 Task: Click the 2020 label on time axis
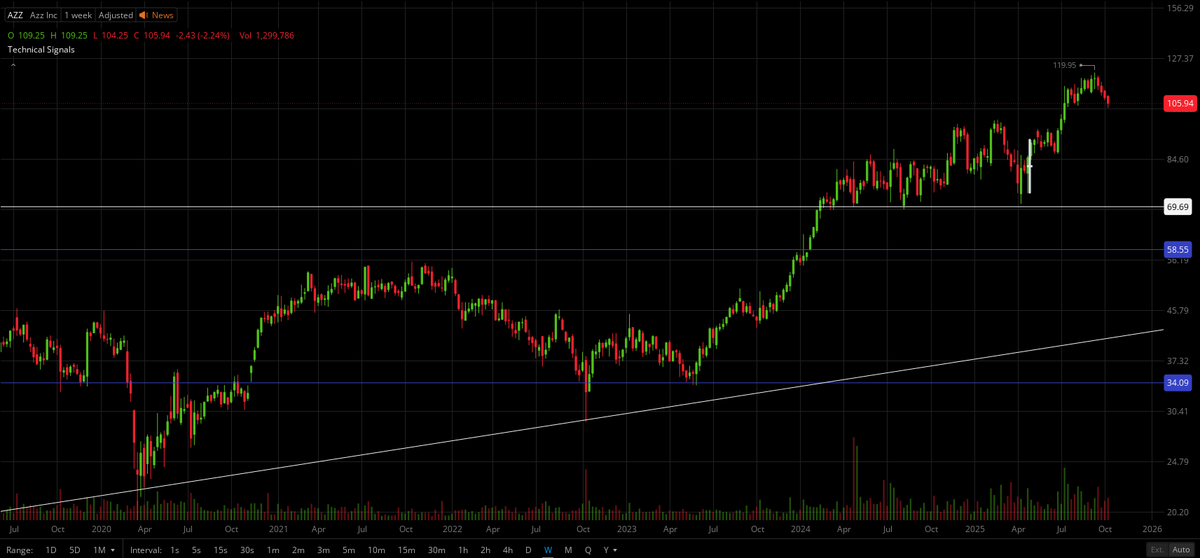(101, 528)
